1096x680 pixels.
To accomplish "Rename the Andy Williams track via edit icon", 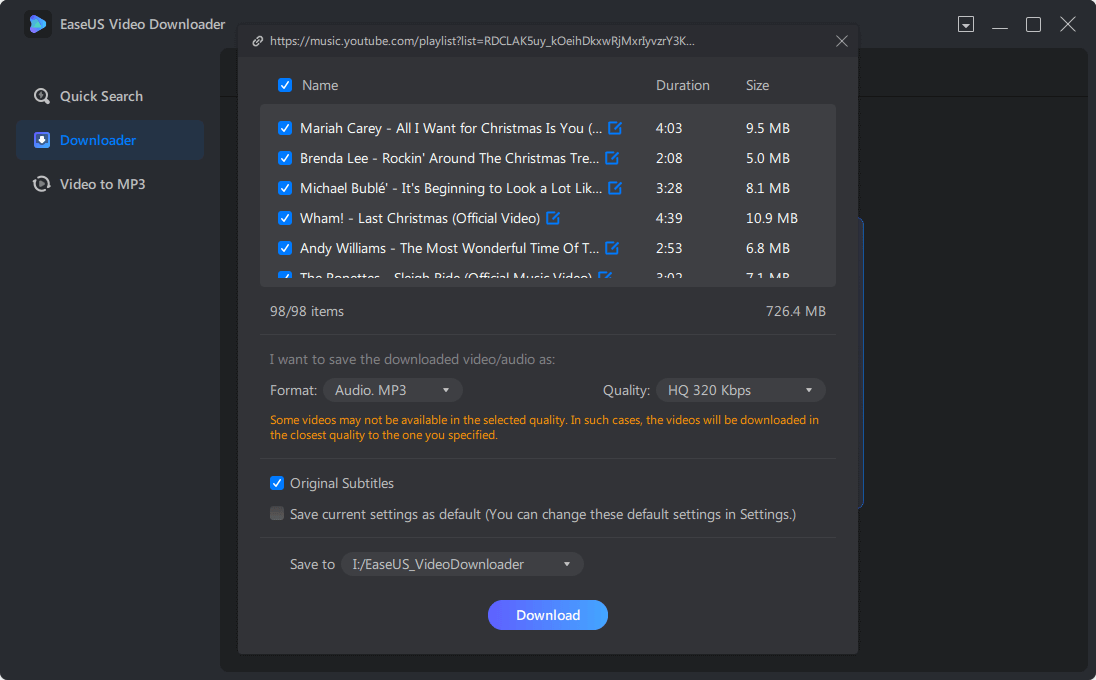I will click(x=612, y=248).
